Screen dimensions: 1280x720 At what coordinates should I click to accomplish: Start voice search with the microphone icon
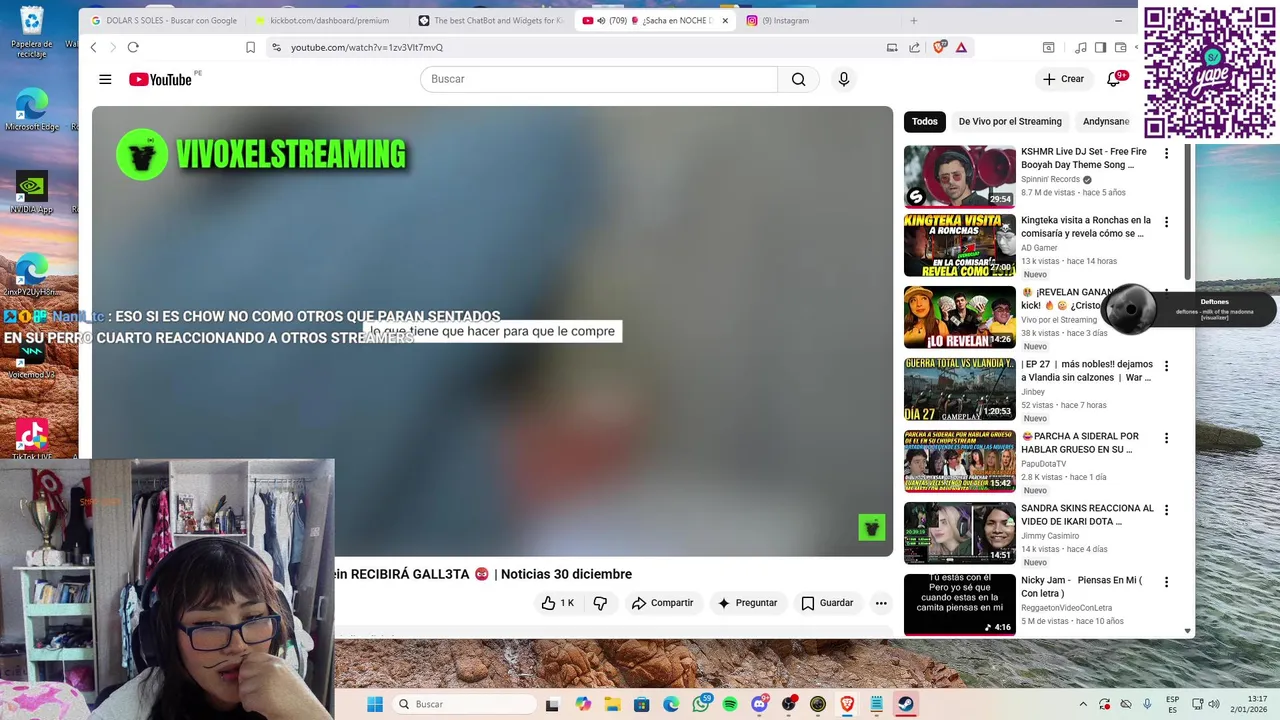844,79
